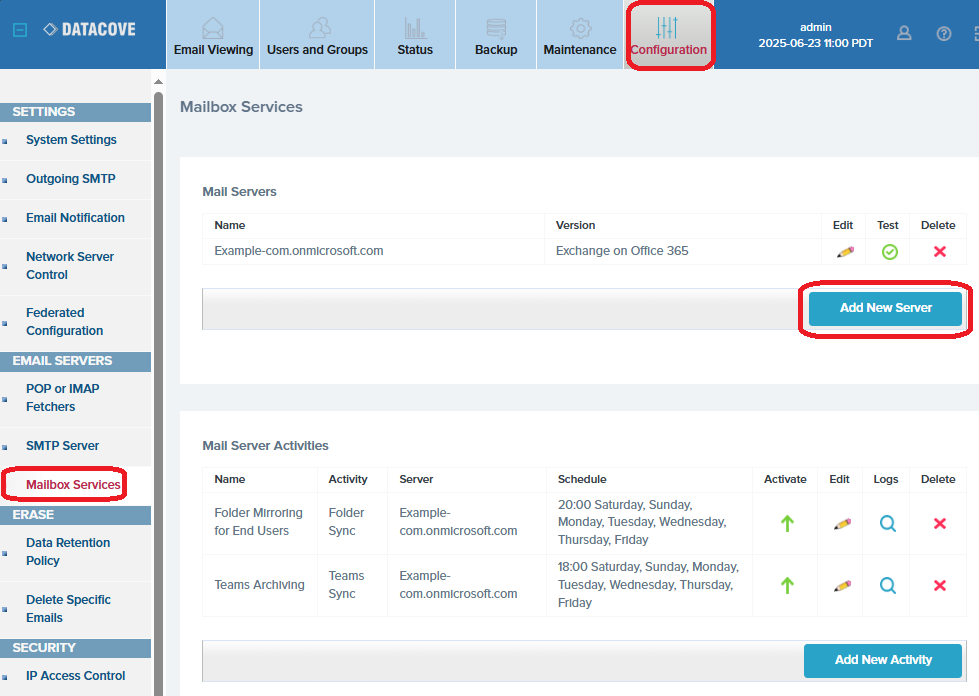
Task: Delete the Example-com.onmicrosoft.com mail server
Action: [x=939, y=252]
